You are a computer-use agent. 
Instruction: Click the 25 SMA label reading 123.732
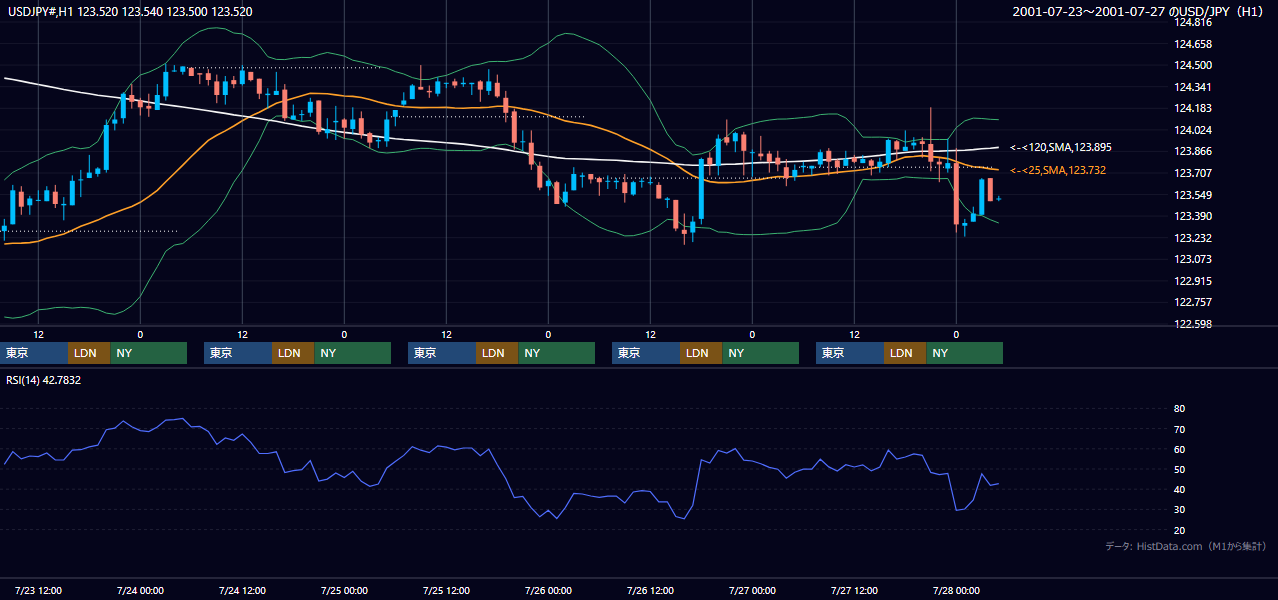coord(1058,170)
